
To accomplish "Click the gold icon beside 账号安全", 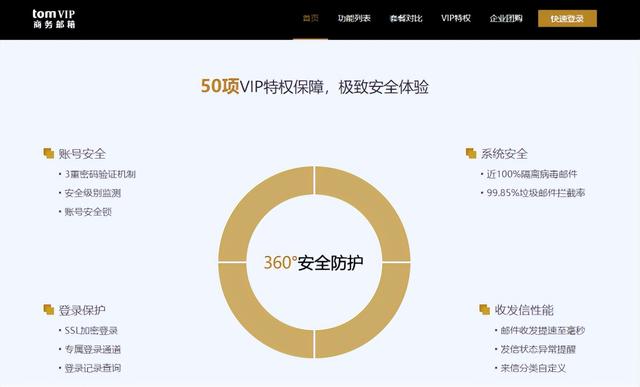I will point(49,153).
